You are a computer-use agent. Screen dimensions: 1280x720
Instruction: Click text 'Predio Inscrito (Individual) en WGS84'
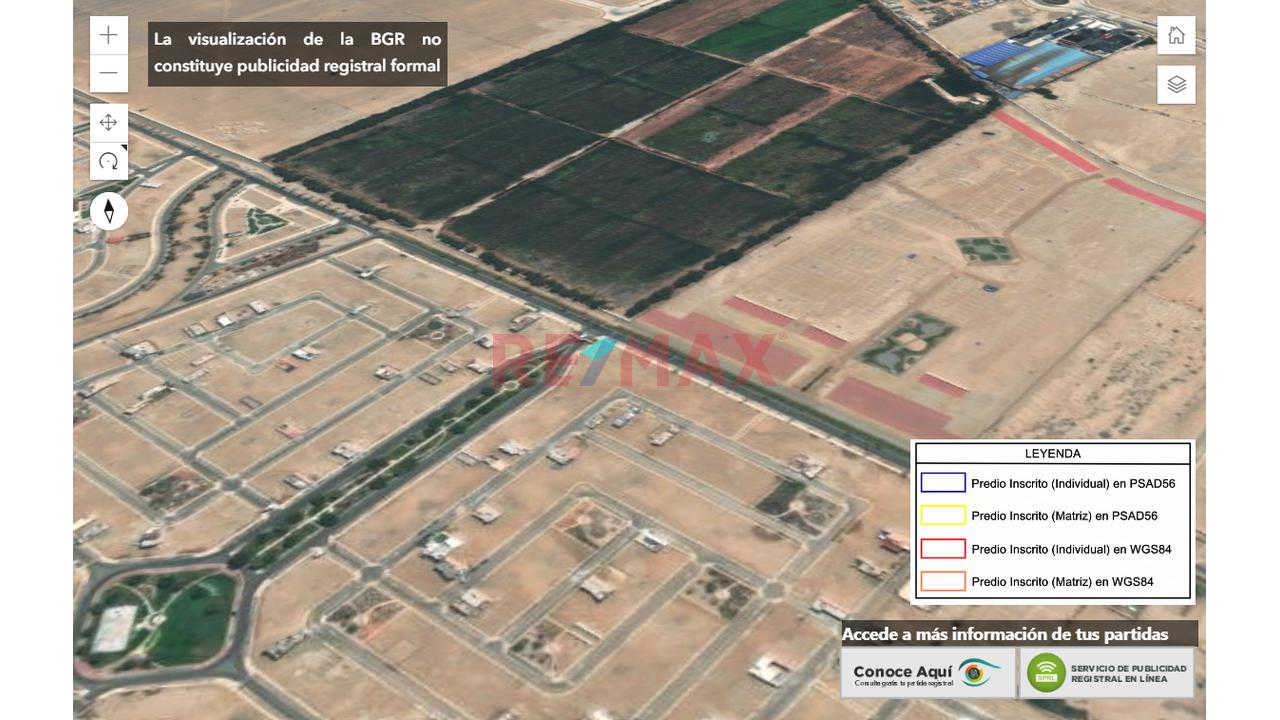coord(1071,549)
